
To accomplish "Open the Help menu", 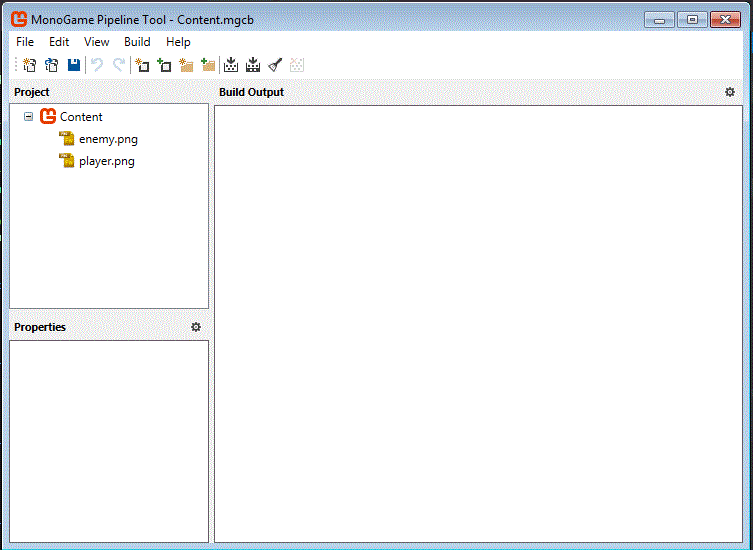I will (178, 42).
